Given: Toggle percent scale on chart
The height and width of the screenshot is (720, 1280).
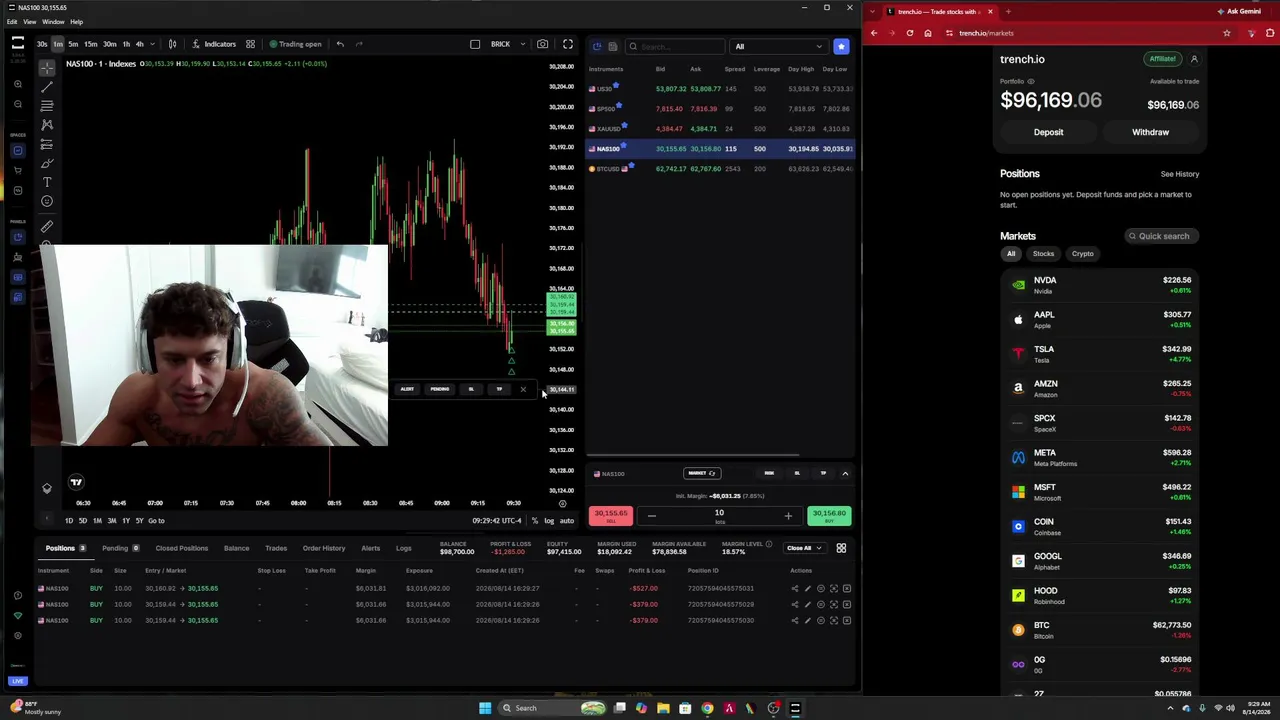Looking at the screenshot, I should tap(535, 521).
